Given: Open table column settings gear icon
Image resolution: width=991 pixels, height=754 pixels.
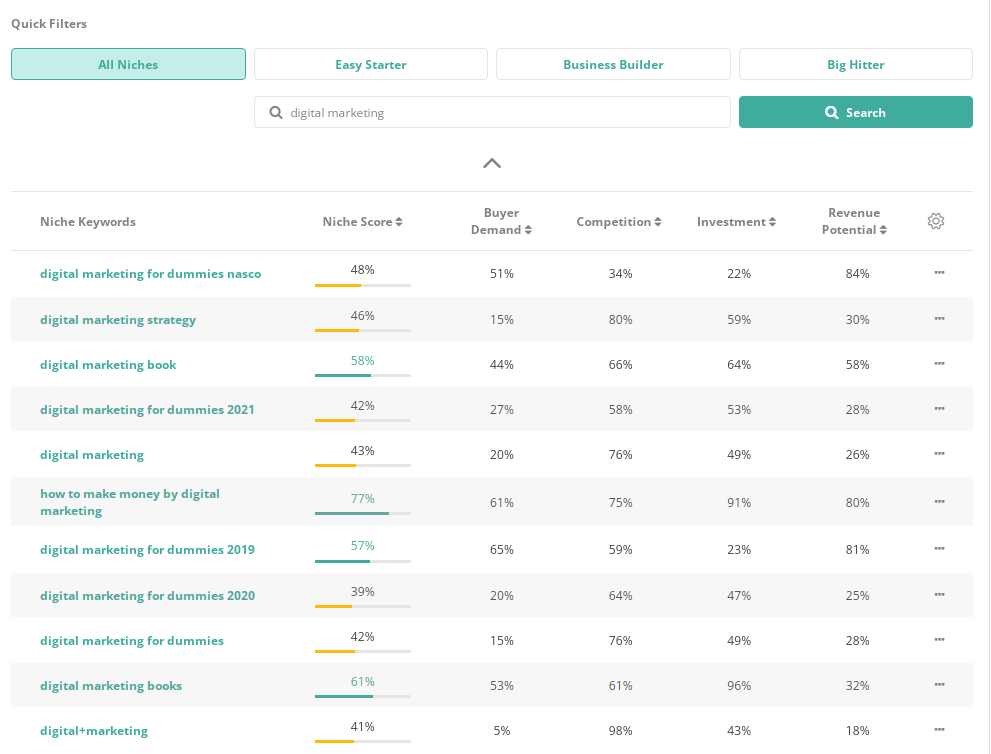Looking at the screenshot, I should (x=935, y=222).
